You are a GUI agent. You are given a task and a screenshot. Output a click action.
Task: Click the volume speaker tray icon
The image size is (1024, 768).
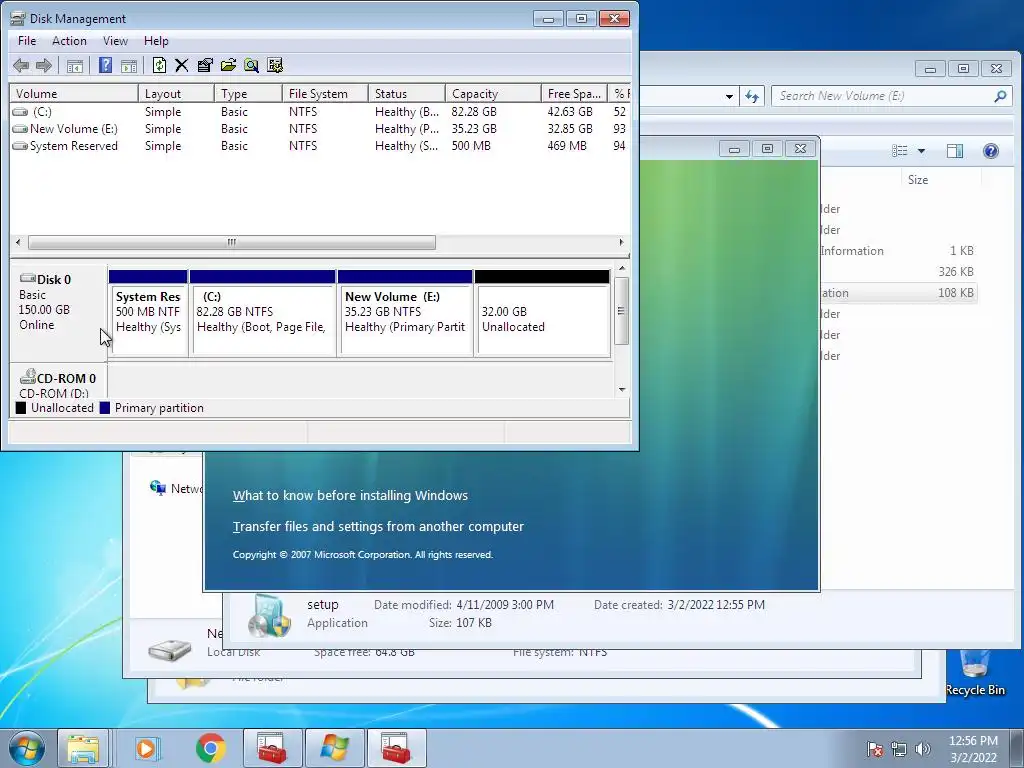click(x=923, y=749)
